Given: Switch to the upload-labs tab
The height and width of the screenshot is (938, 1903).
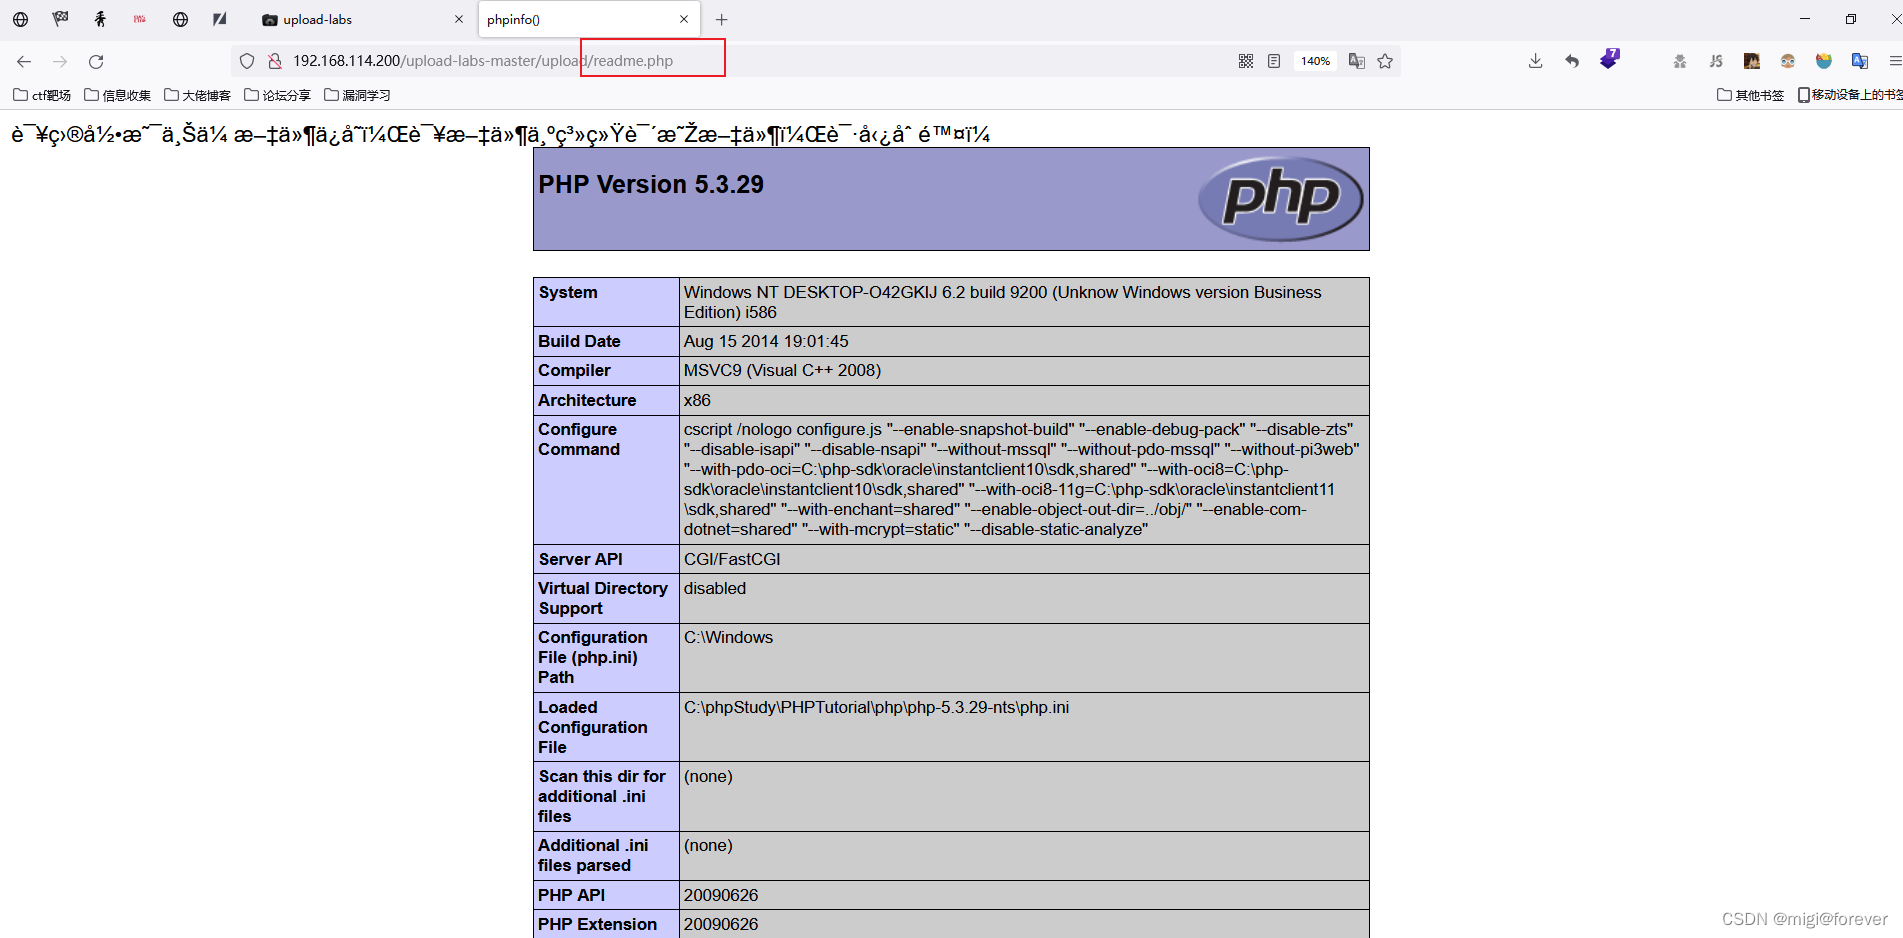Looking at the screenshot, I should point(355,19).
